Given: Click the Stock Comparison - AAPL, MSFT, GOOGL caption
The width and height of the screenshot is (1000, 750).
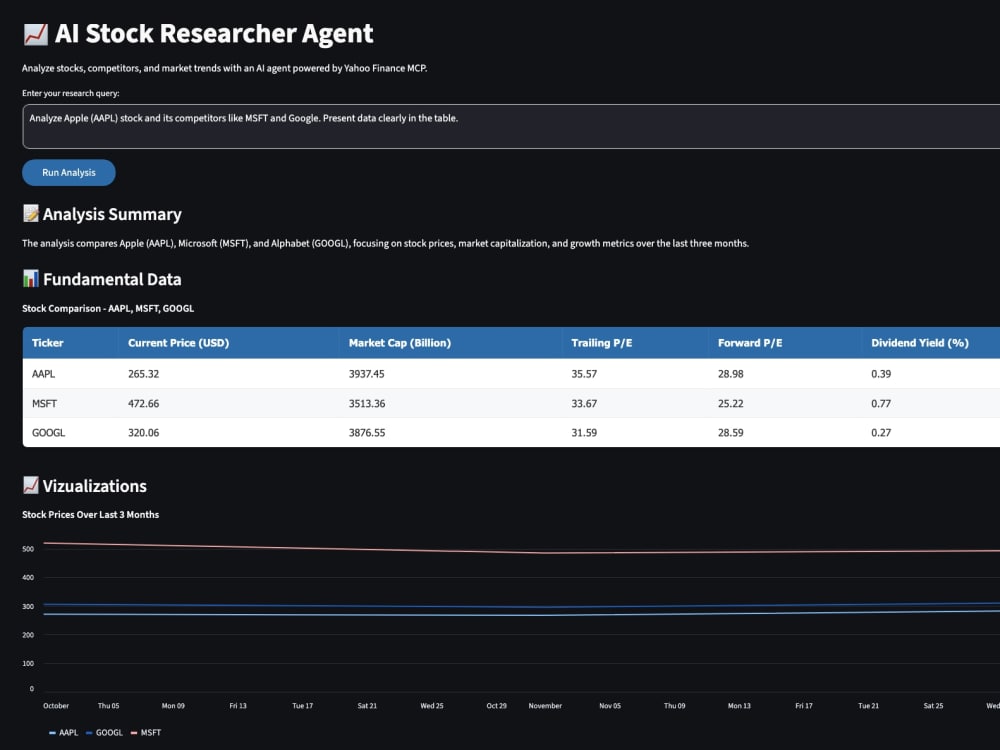Looking at the screenshot, I should [108, 309].
